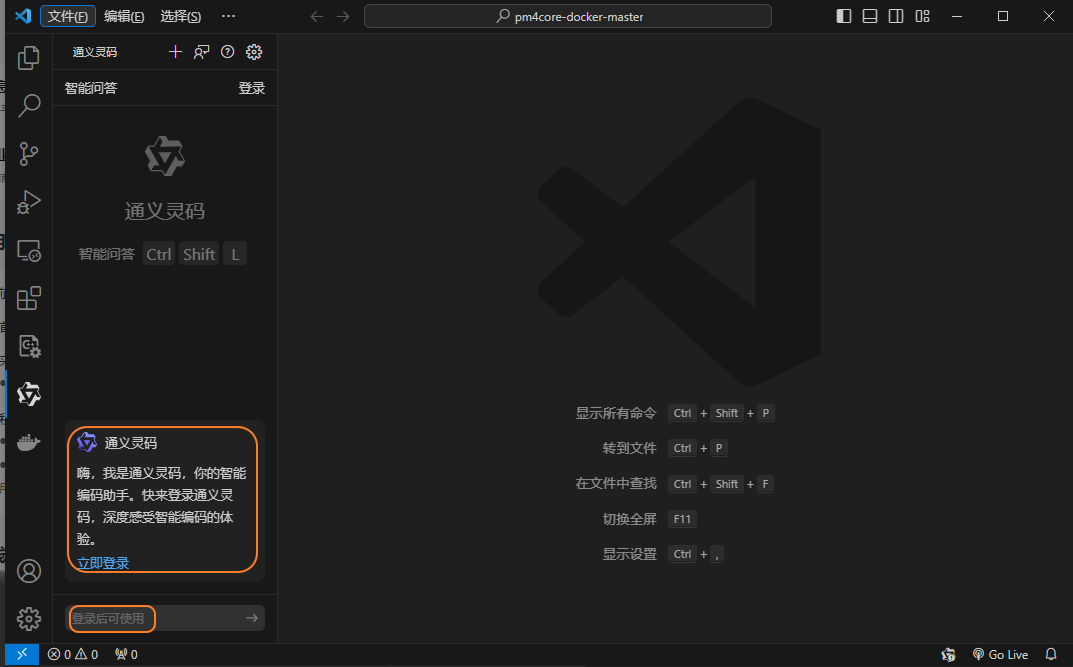Click the 转到文件 shortcut text
Screen dimensions: 1073x667
pos(630,448)
